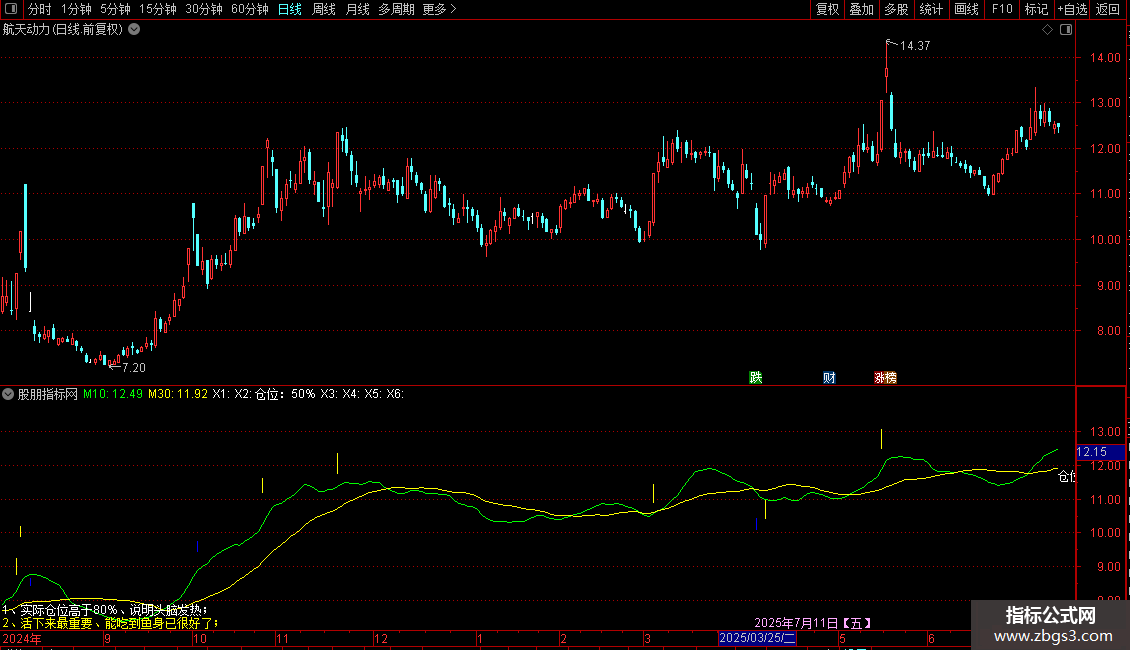
Task: Open the 统计 statistics tool
Action: click(x=930, y=9)
